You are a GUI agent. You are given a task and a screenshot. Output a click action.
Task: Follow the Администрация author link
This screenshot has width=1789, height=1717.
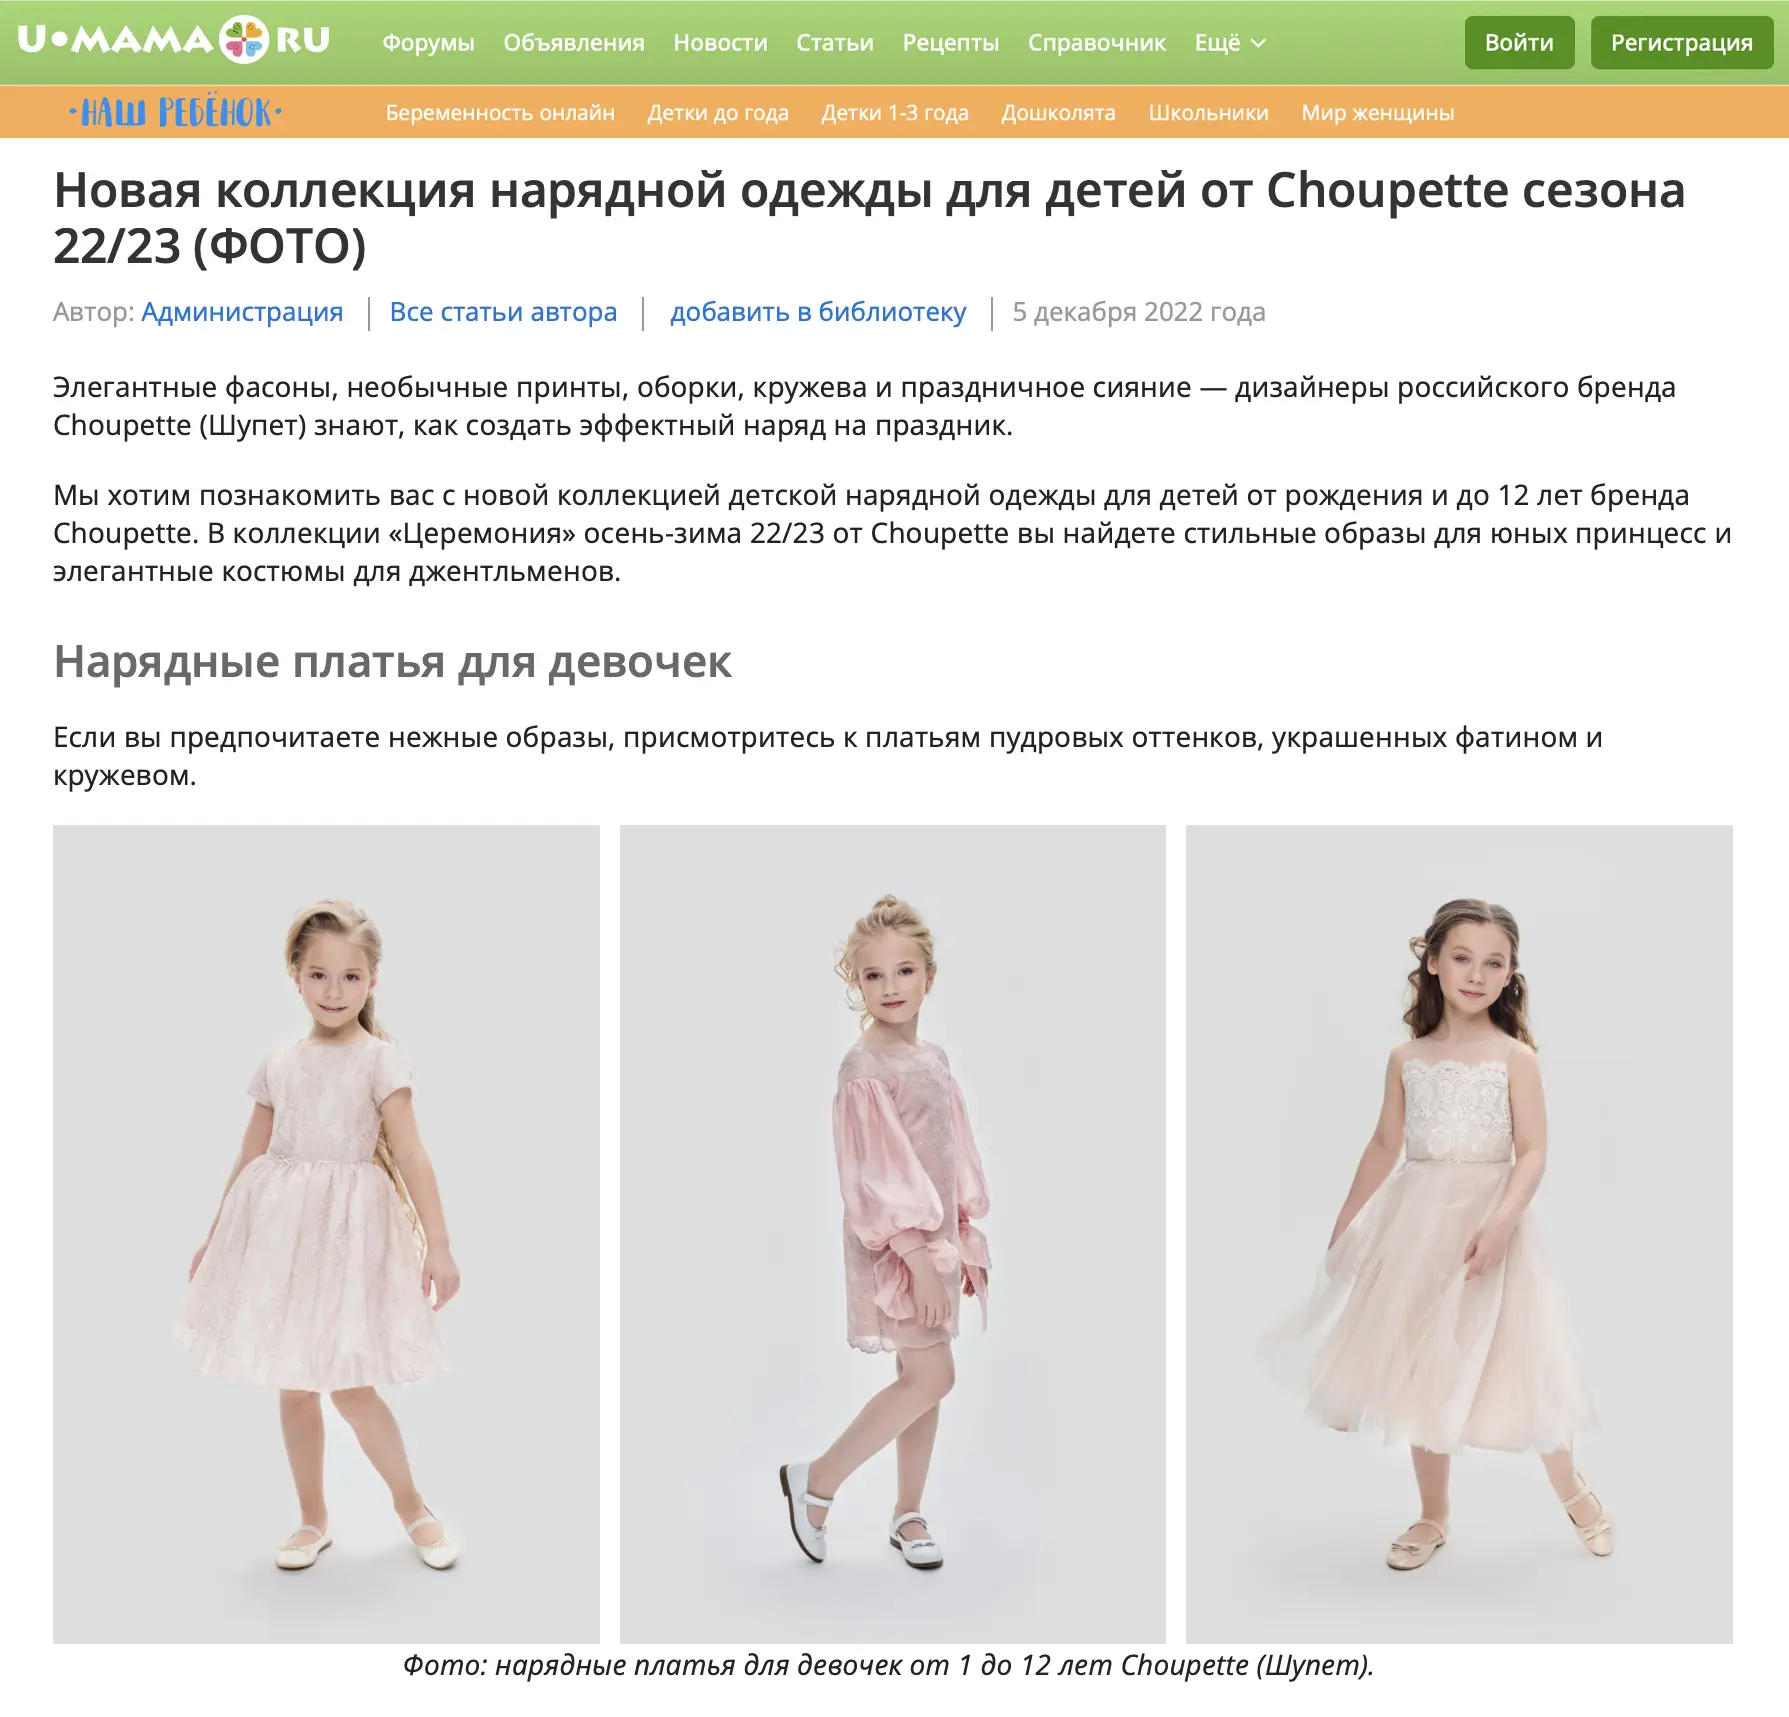click(x=242, y=312)
